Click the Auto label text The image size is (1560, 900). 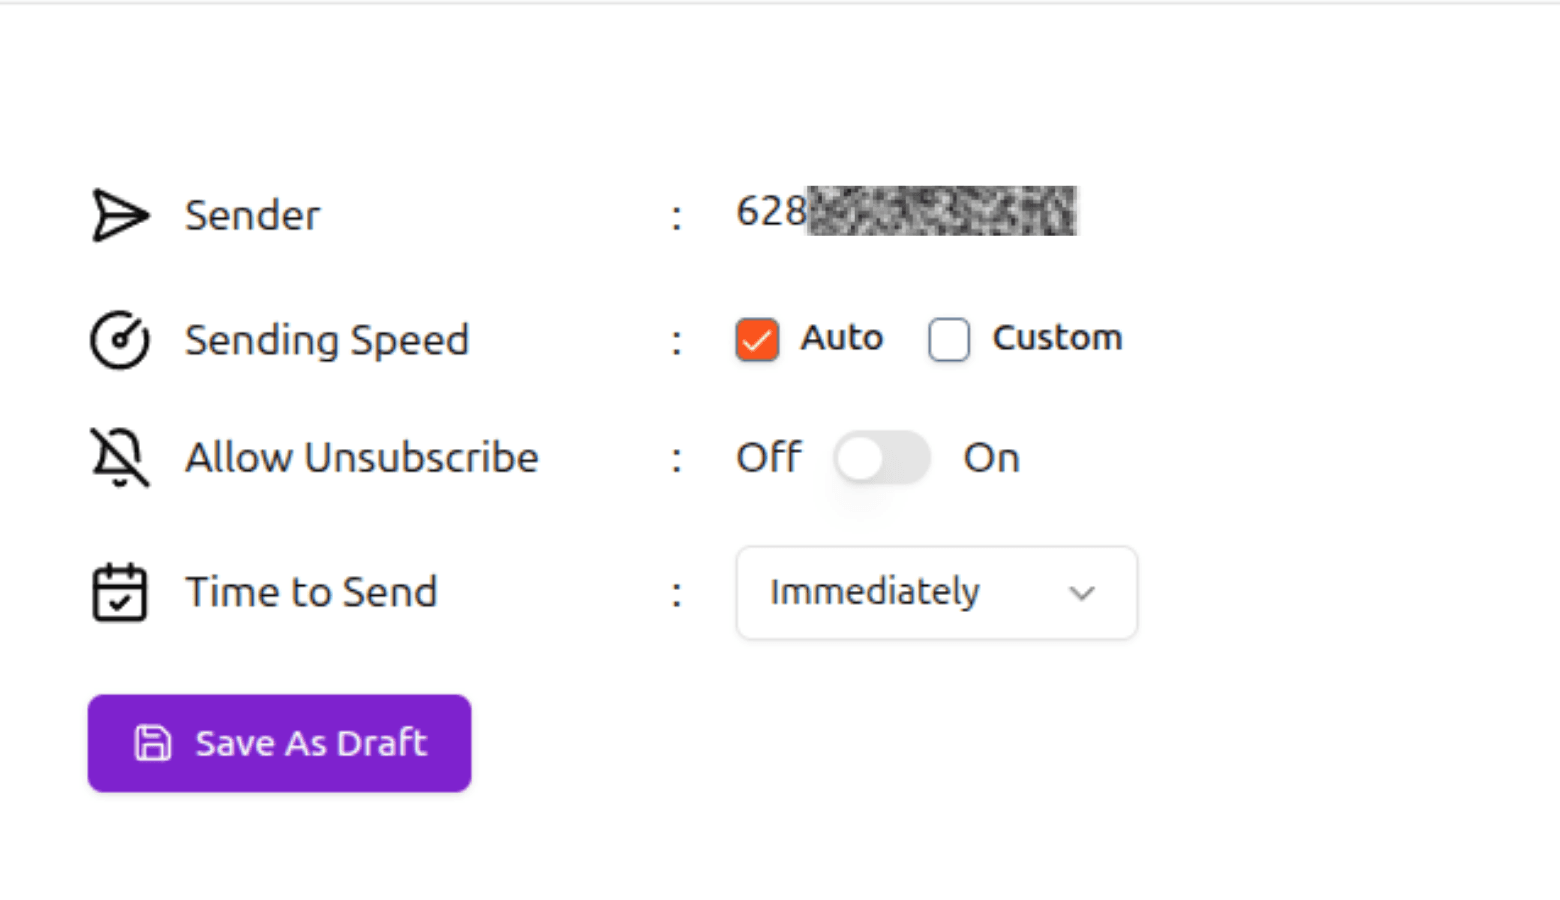coord(841,338)
